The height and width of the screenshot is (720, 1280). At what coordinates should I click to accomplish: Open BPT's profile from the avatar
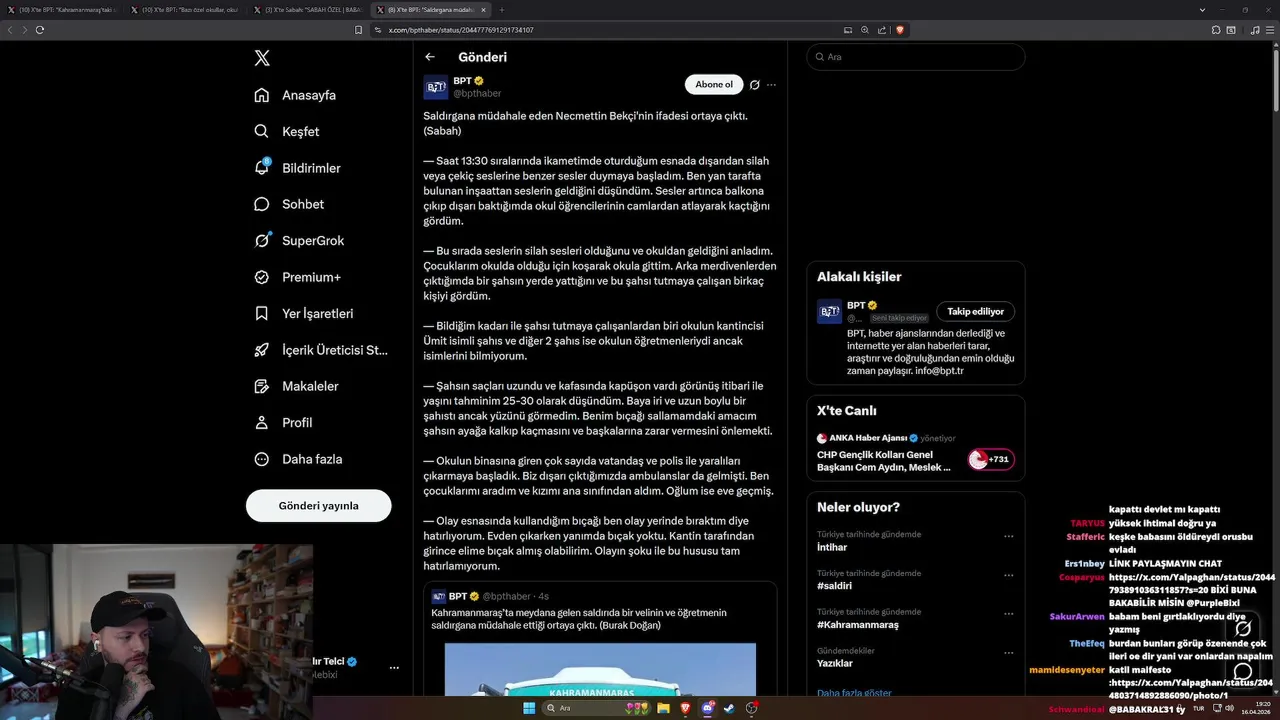436,87
